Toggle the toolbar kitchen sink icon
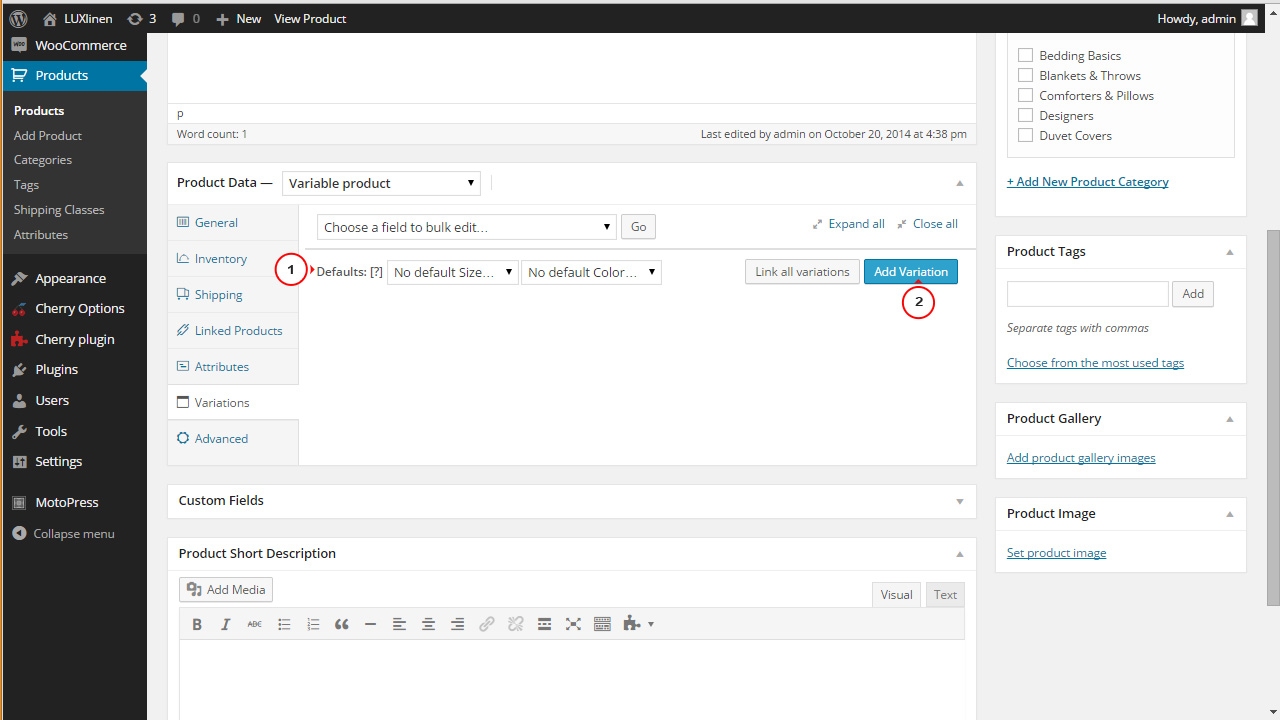Image resolution: width=1280 pixels, height=720 pixels. [x=602, y=624]
